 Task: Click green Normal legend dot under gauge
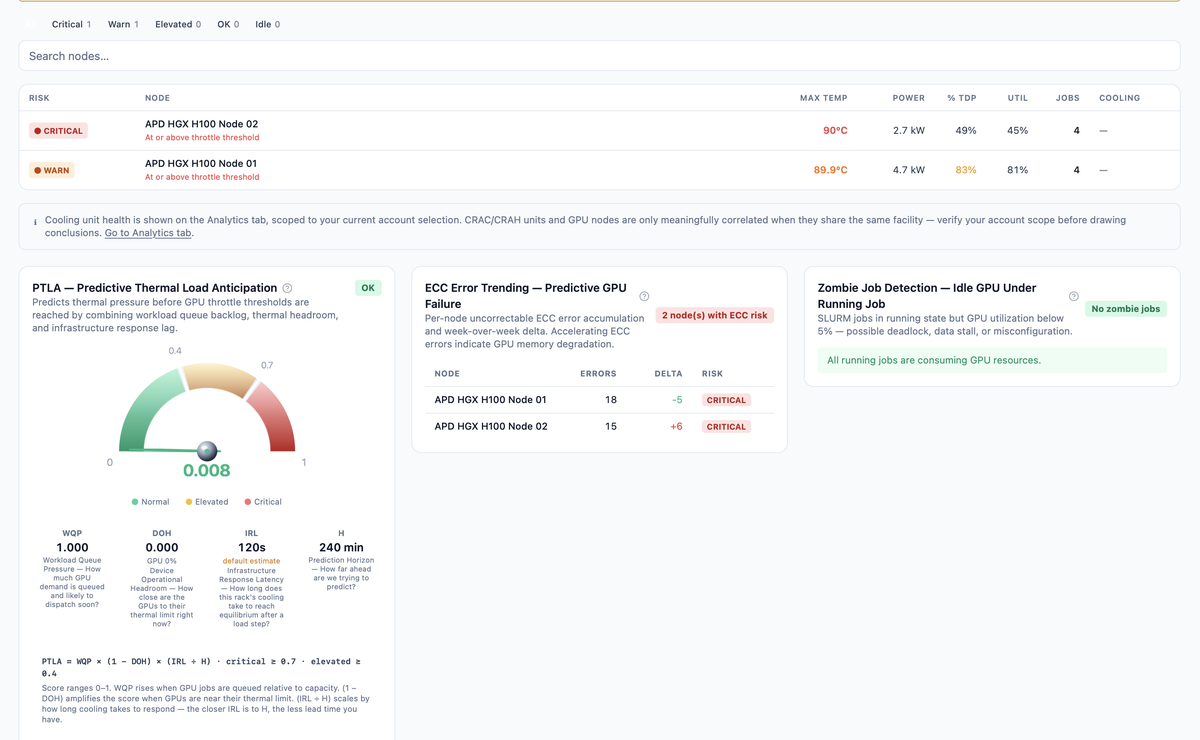[x=135, y=502]
